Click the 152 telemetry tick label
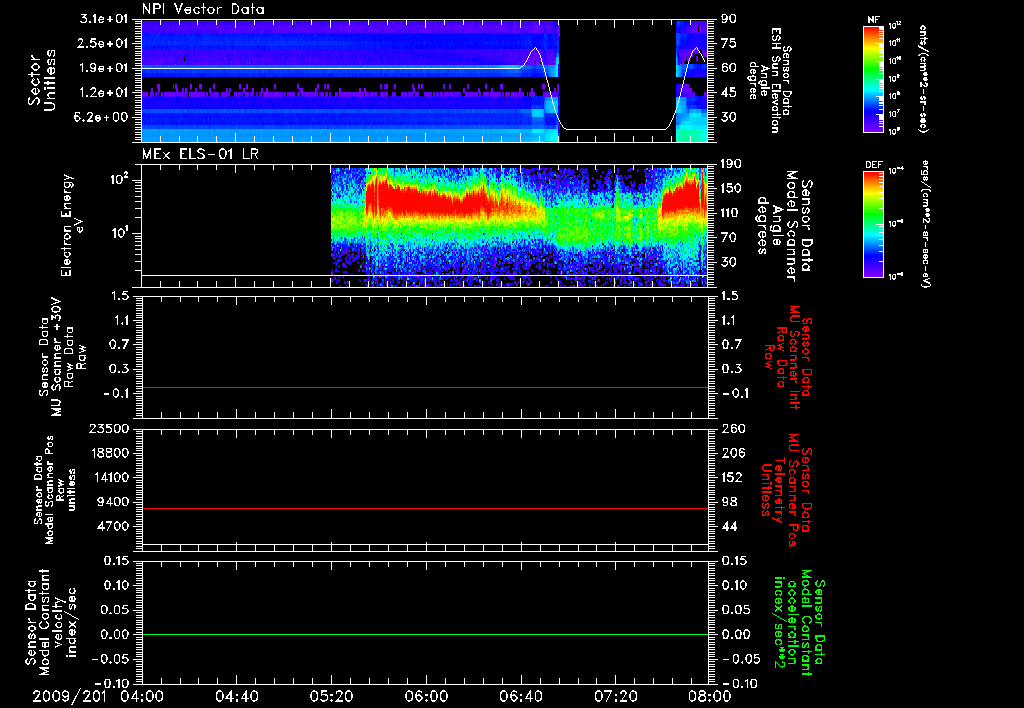This screenshot has height=708, width=1024. (733, 477)
